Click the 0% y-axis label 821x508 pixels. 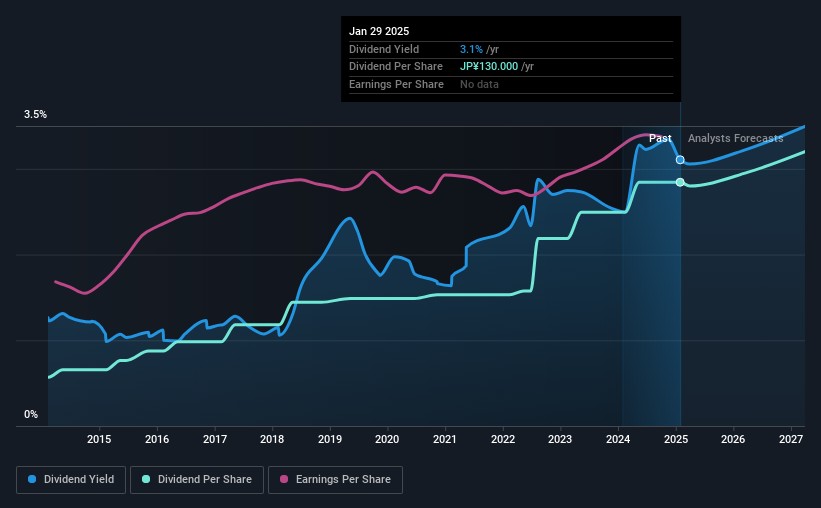31,414
